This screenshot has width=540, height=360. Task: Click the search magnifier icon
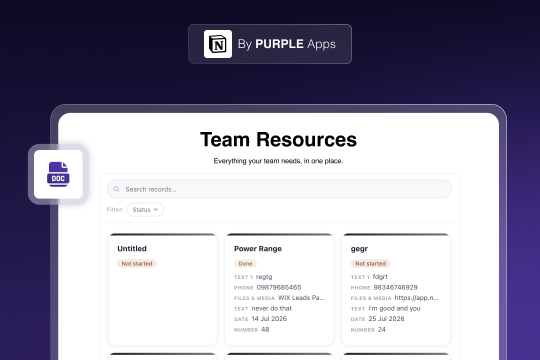coord(116,189)
